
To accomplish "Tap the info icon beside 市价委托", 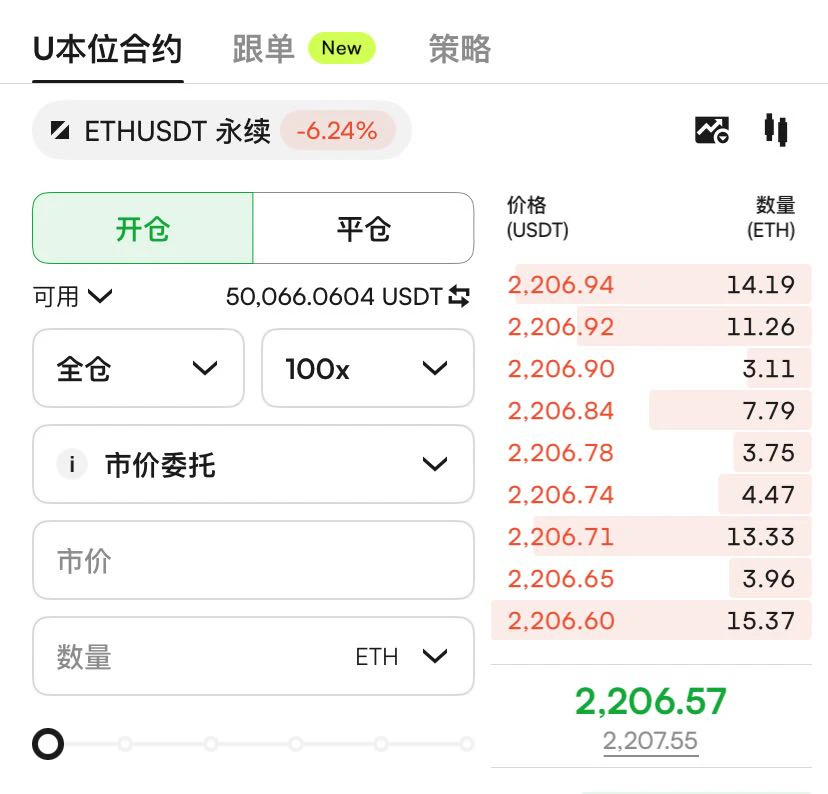I will tap(72, 465).
